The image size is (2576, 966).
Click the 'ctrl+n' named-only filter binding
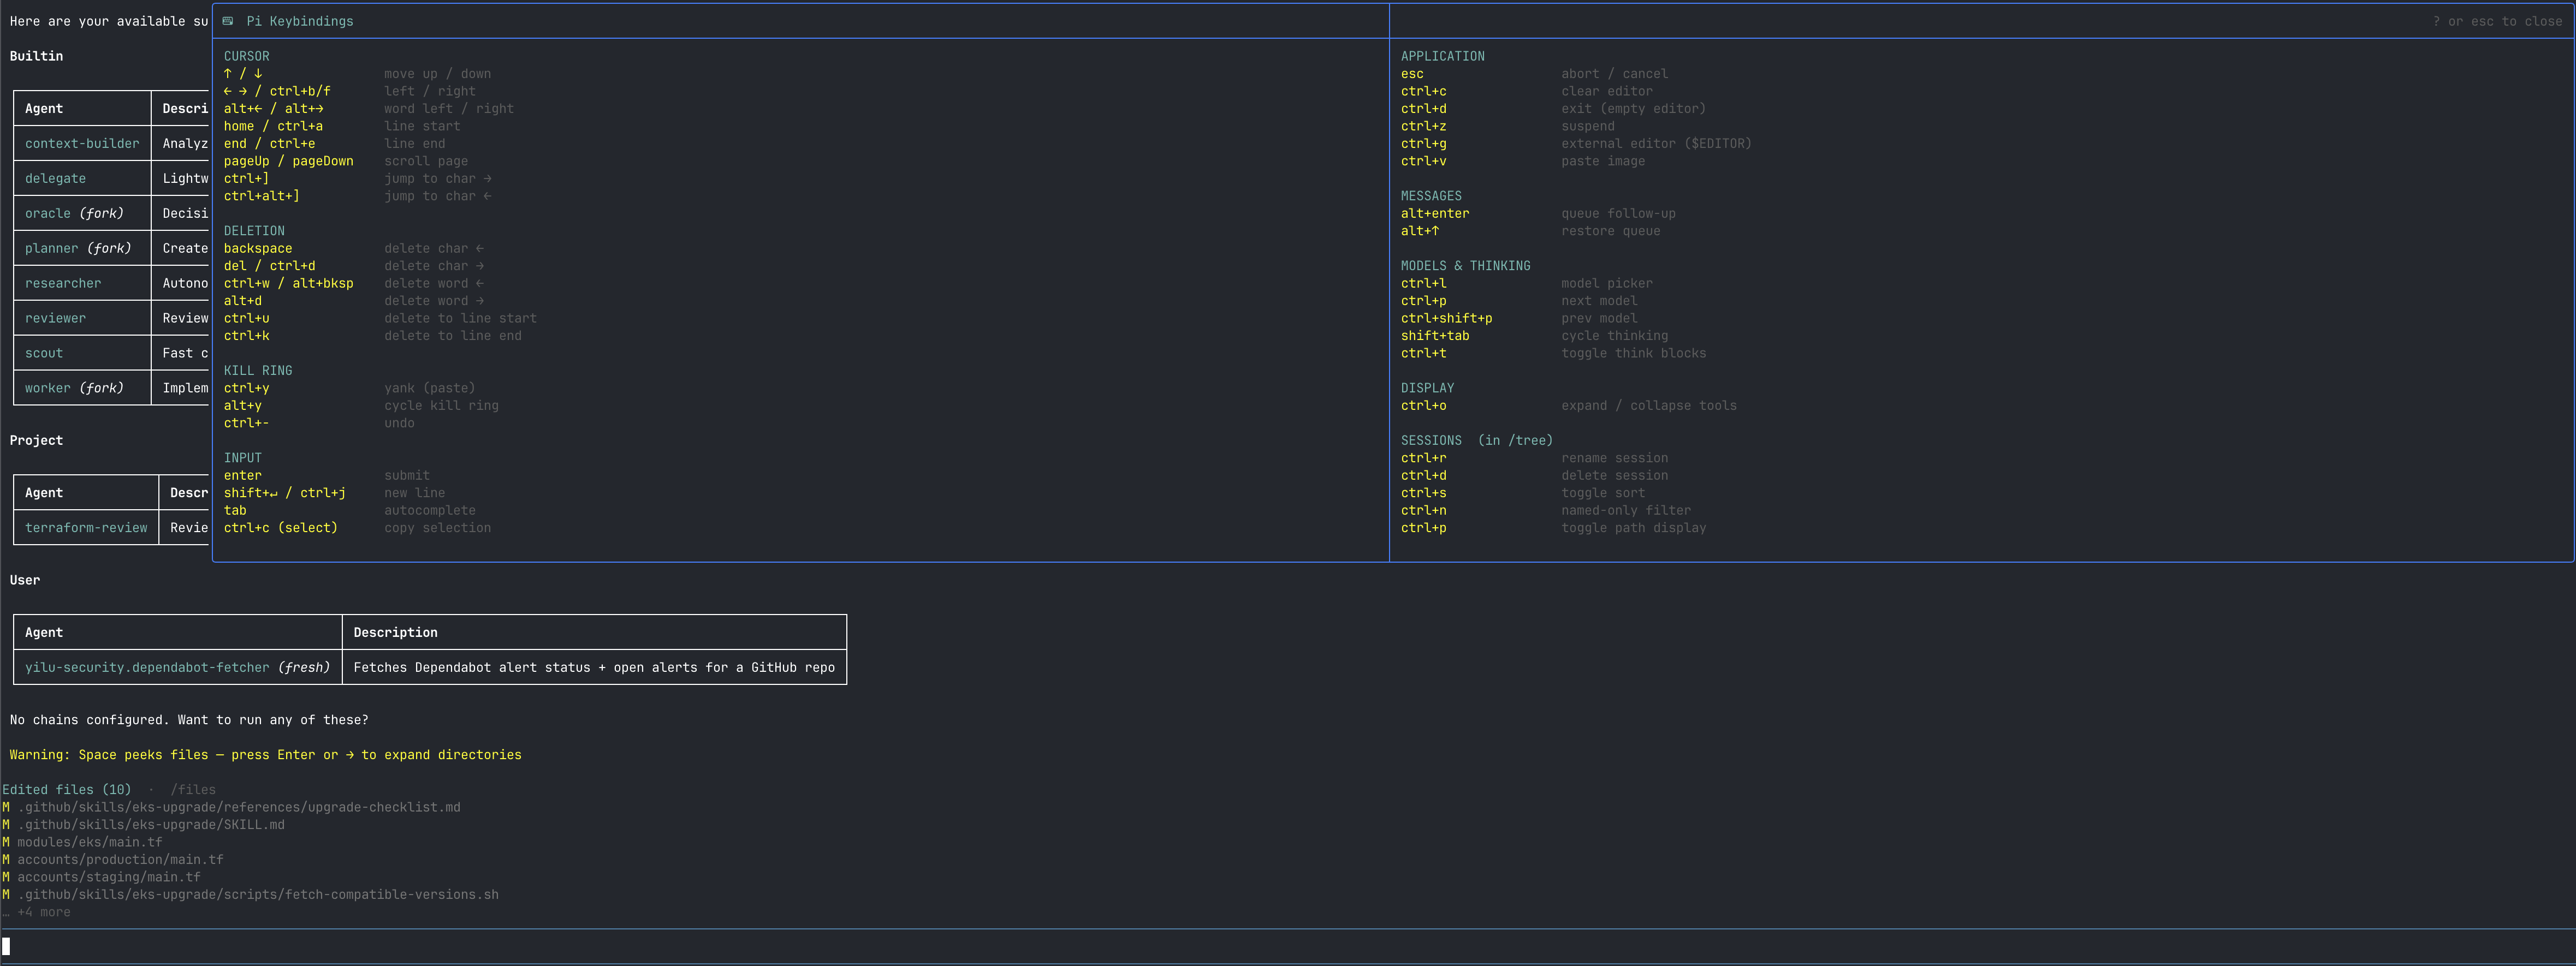click(x=1424, y=510)
